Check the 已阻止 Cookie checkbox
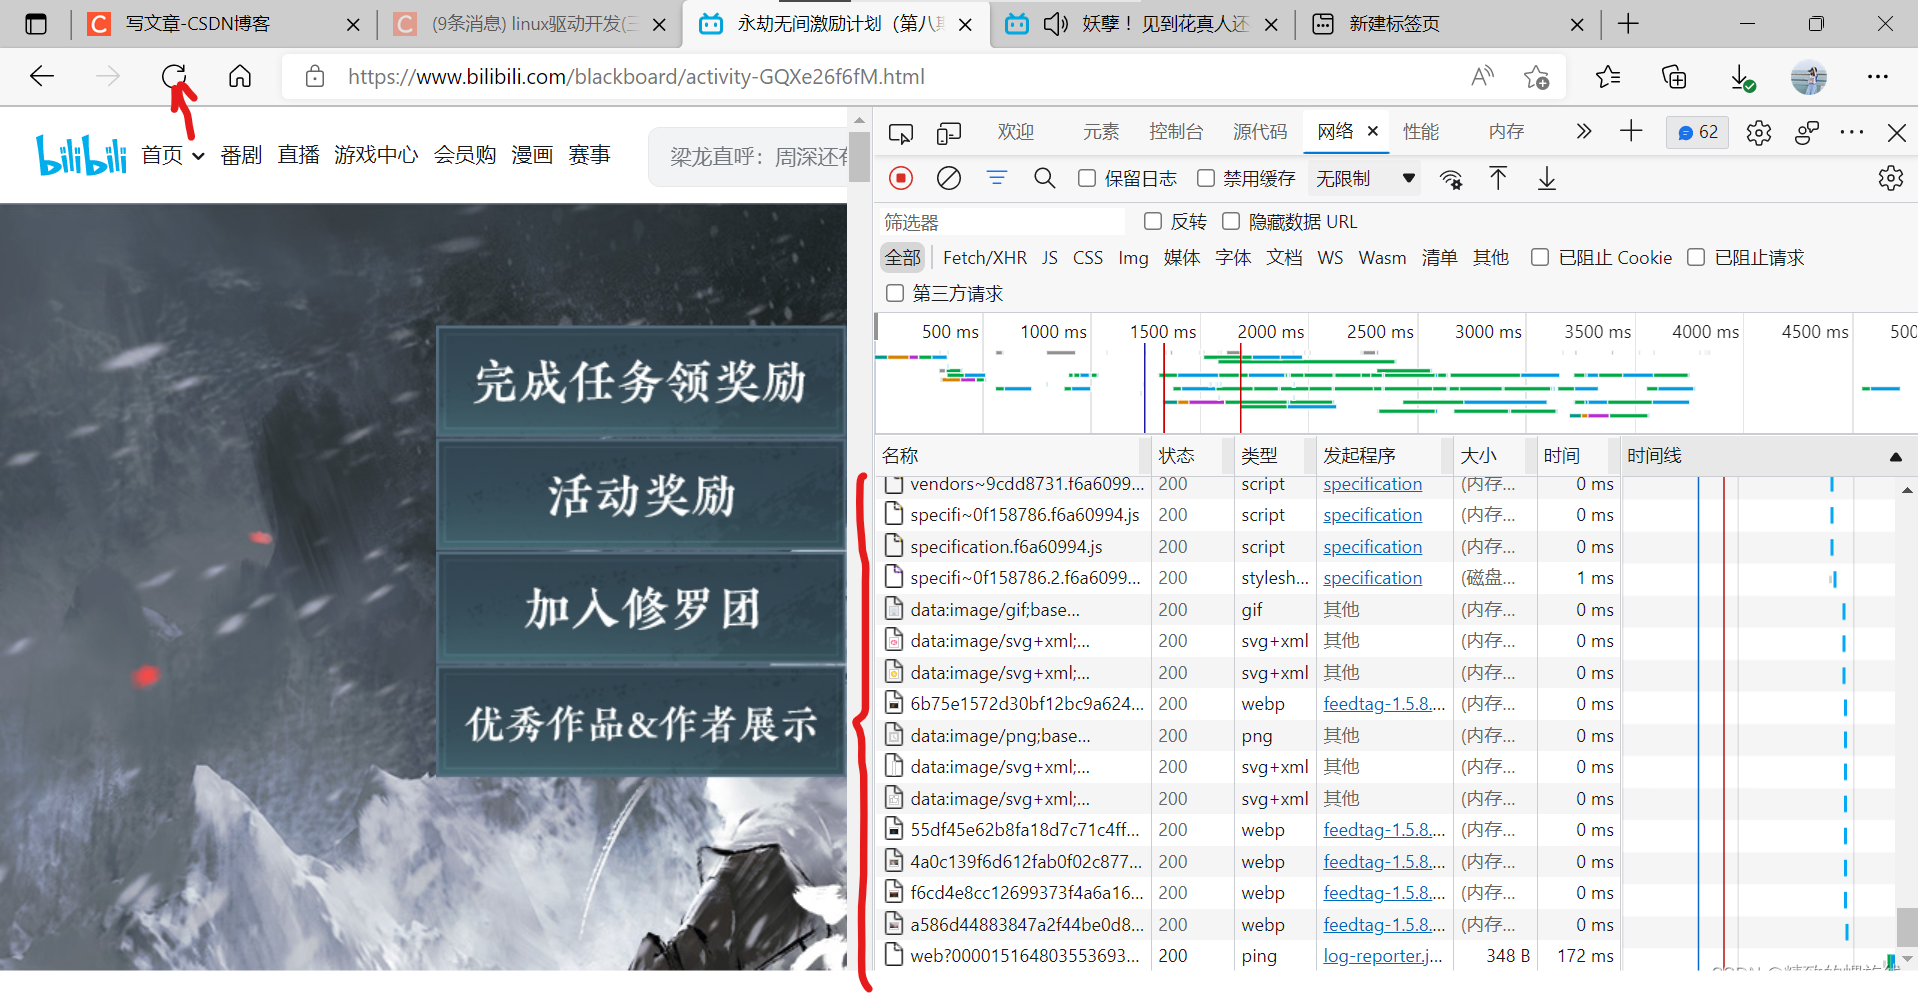The image size is (1918, 993). coord(1540,257)
